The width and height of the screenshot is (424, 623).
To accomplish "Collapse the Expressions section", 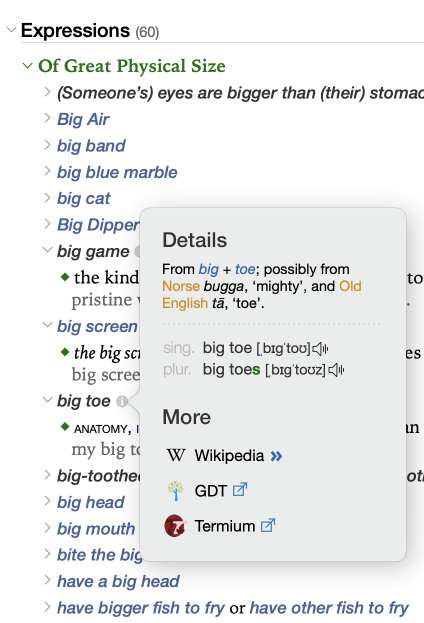I will 12,30.
